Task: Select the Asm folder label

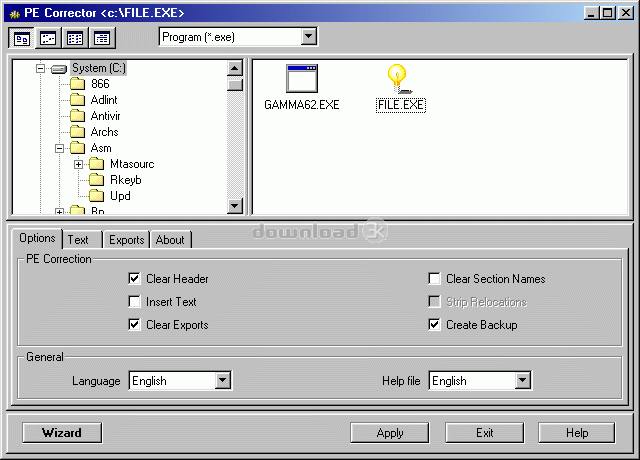Action: click(101, 148)
